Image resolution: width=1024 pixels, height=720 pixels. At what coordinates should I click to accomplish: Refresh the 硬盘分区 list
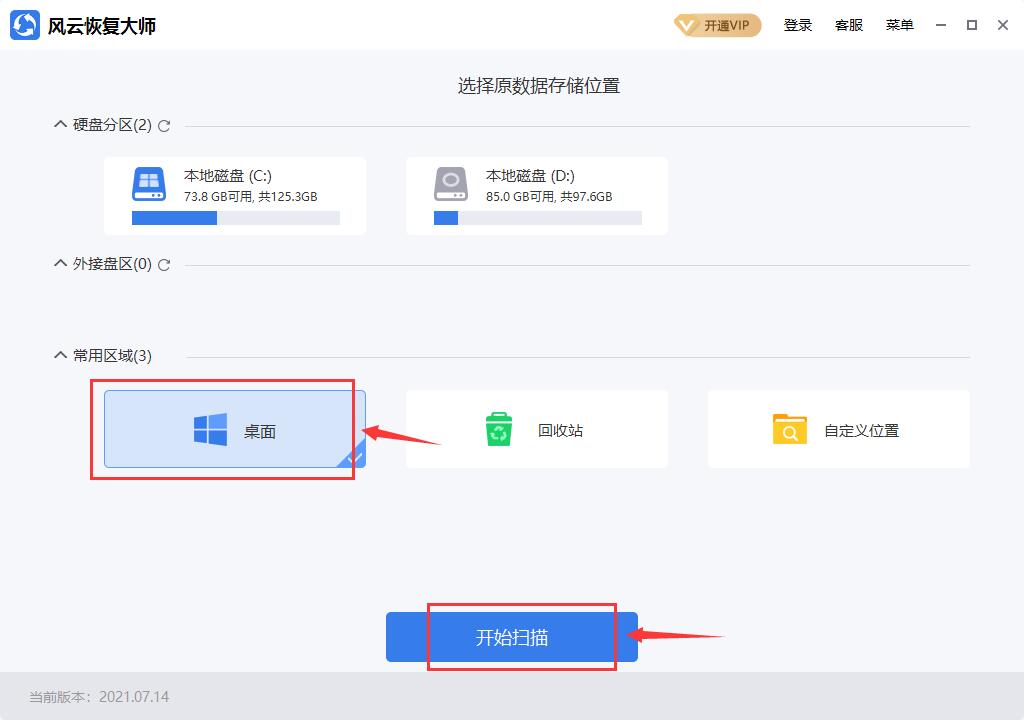tap(163, 126)
